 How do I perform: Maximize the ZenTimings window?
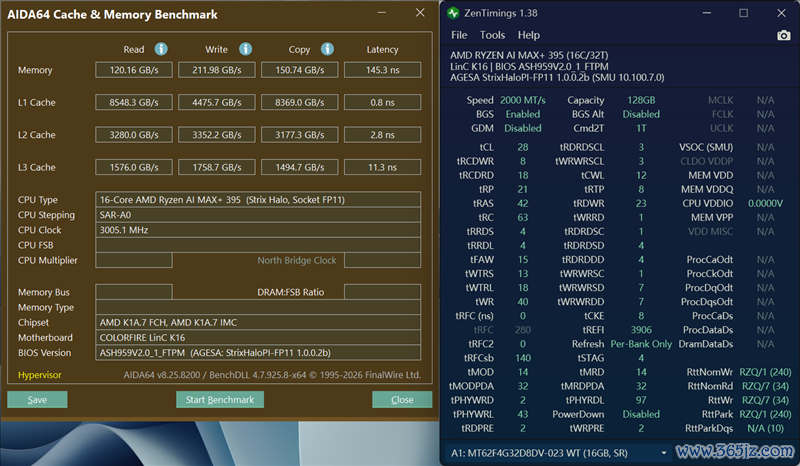pyautogui.click(x=743, y=13)
